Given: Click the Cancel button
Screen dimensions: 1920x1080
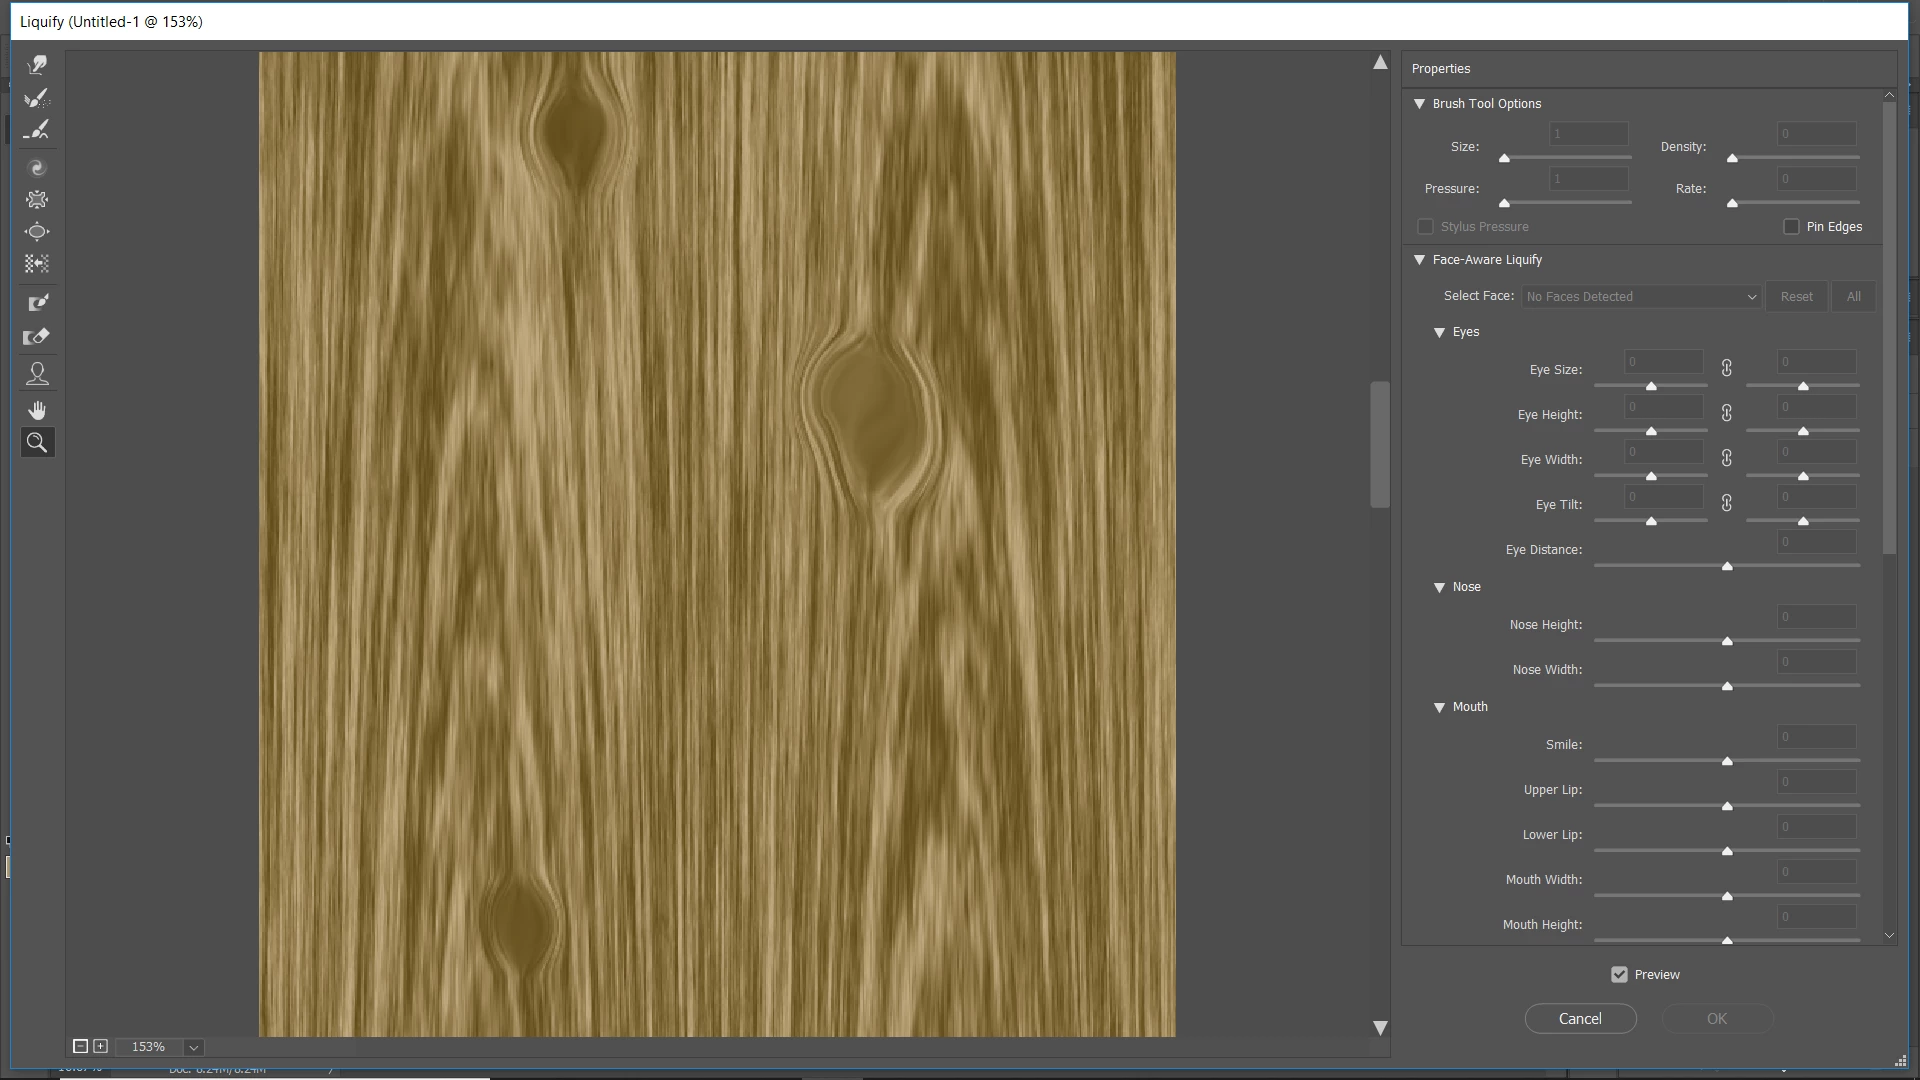Looking at the screenshot, I should (x=1580, y=1019).
